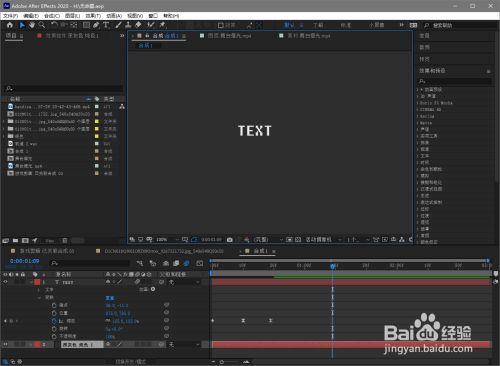Toggle the viewer transparency grid

[x=298, y=240]
